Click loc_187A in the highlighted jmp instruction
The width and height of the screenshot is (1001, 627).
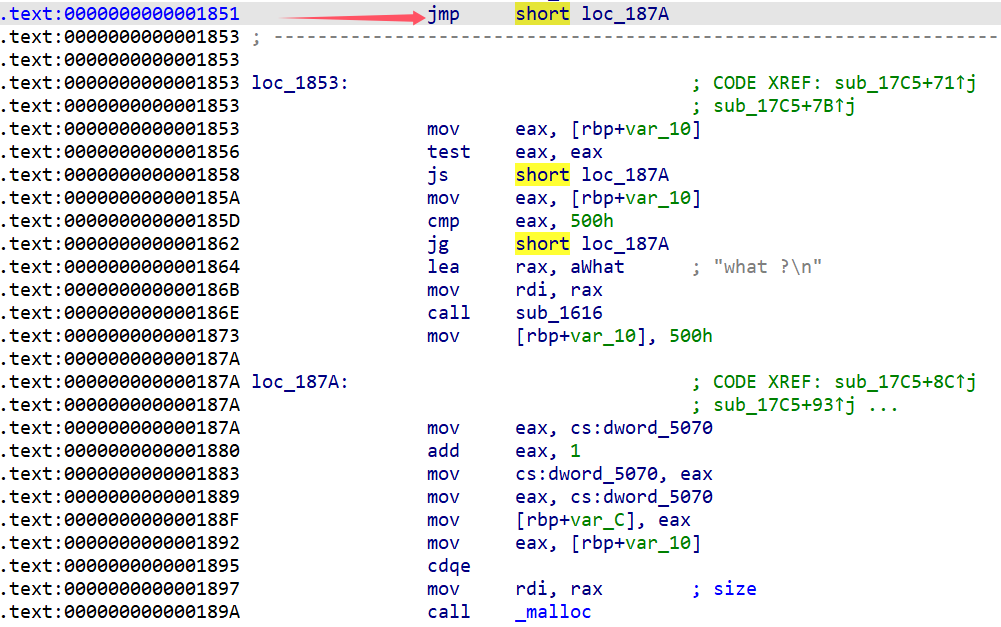point(627,14)
